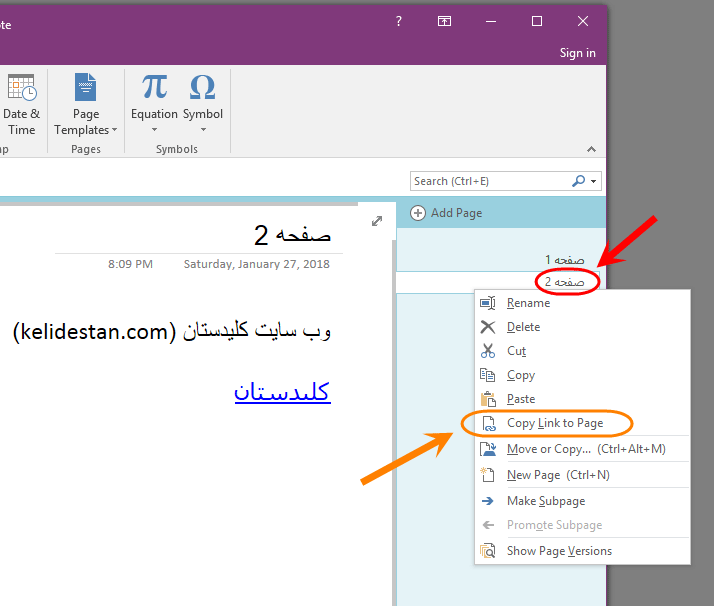Viewport: 714px width, 606px height.
Task: Click Add Page button
Action: coord(446,213)
